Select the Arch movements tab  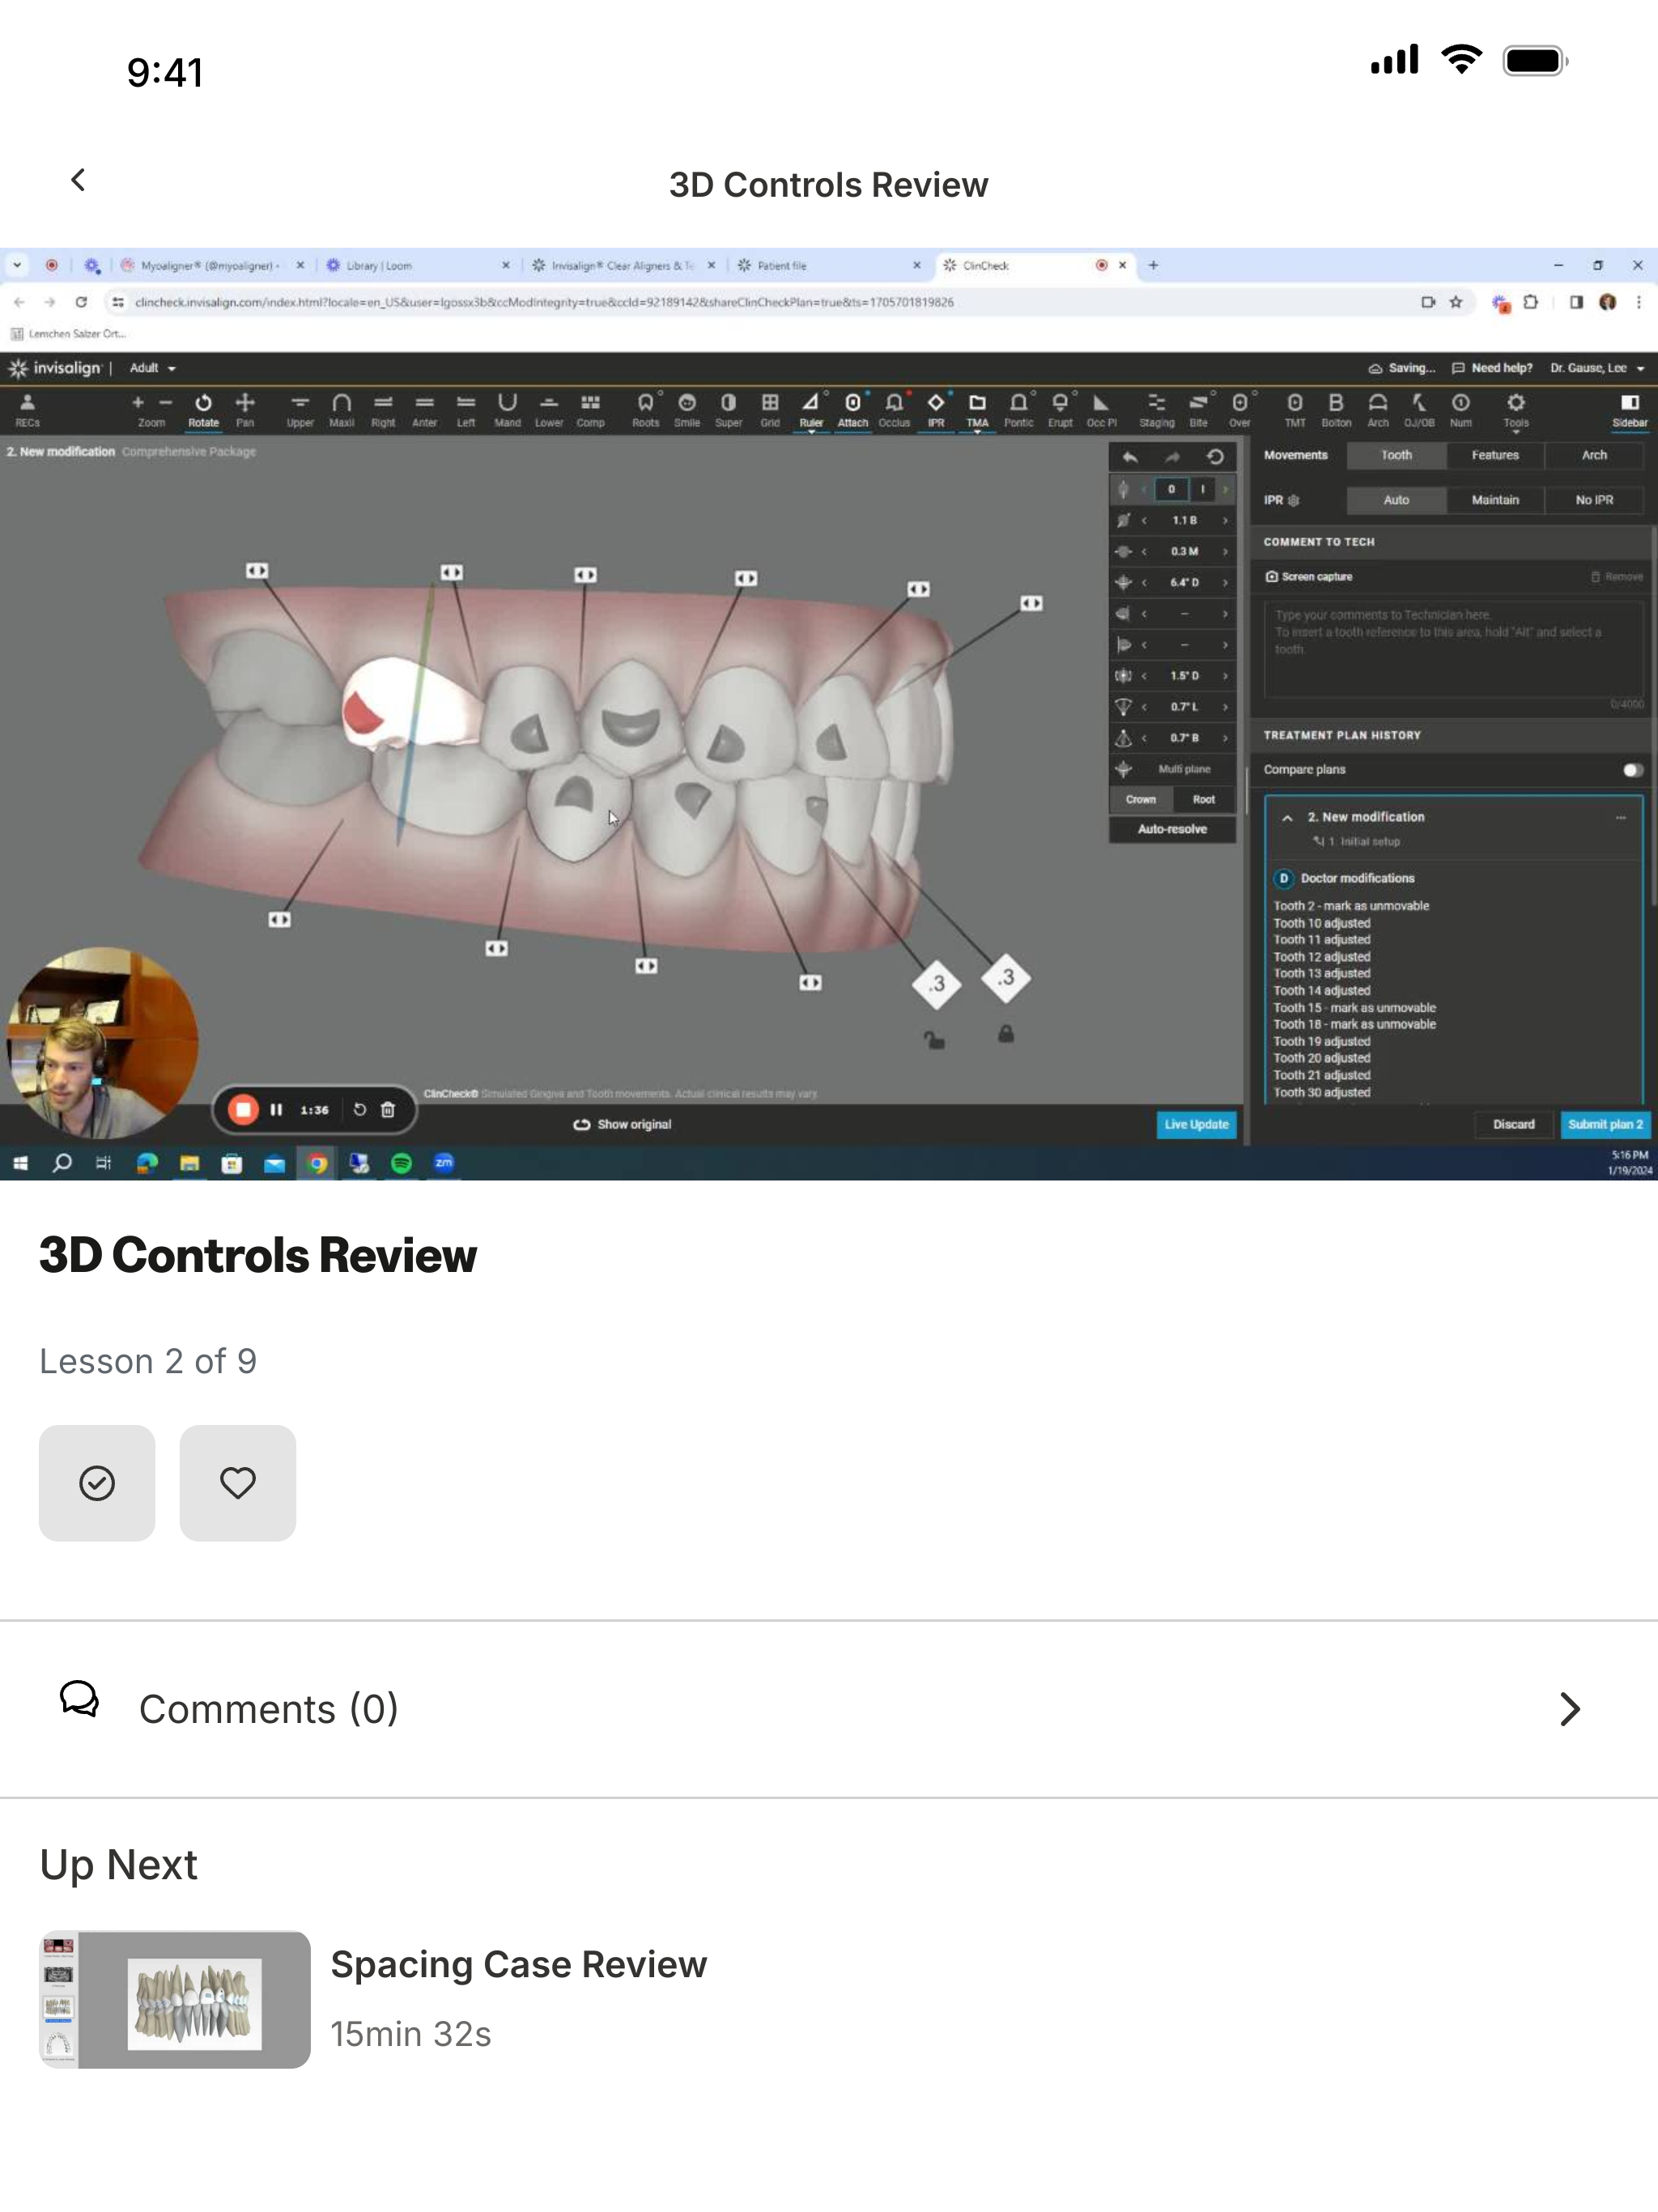click(x=1594, y=455)
